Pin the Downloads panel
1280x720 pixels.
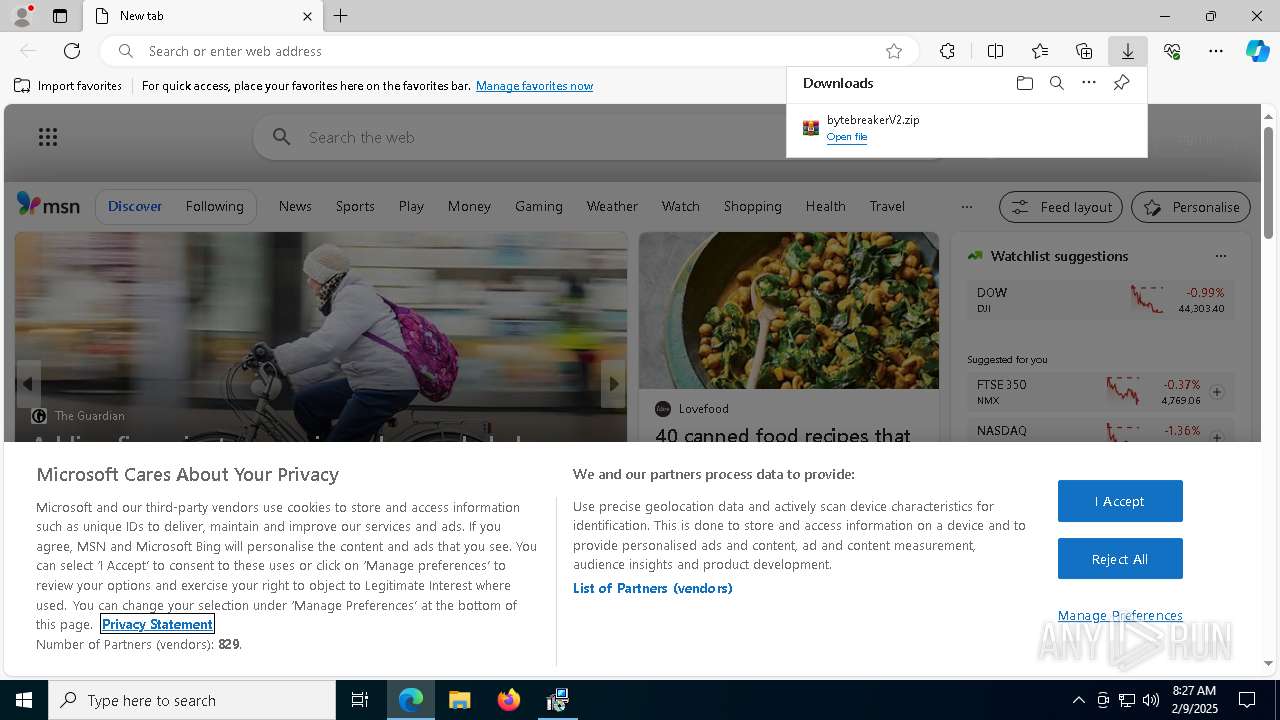1121,83
